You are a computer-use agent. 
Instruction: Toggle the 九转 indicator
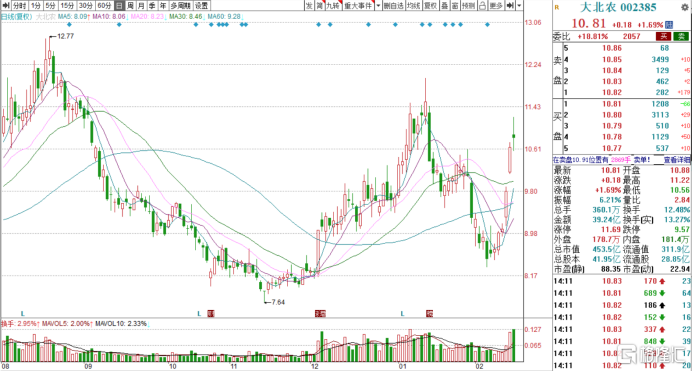(333, 5)
